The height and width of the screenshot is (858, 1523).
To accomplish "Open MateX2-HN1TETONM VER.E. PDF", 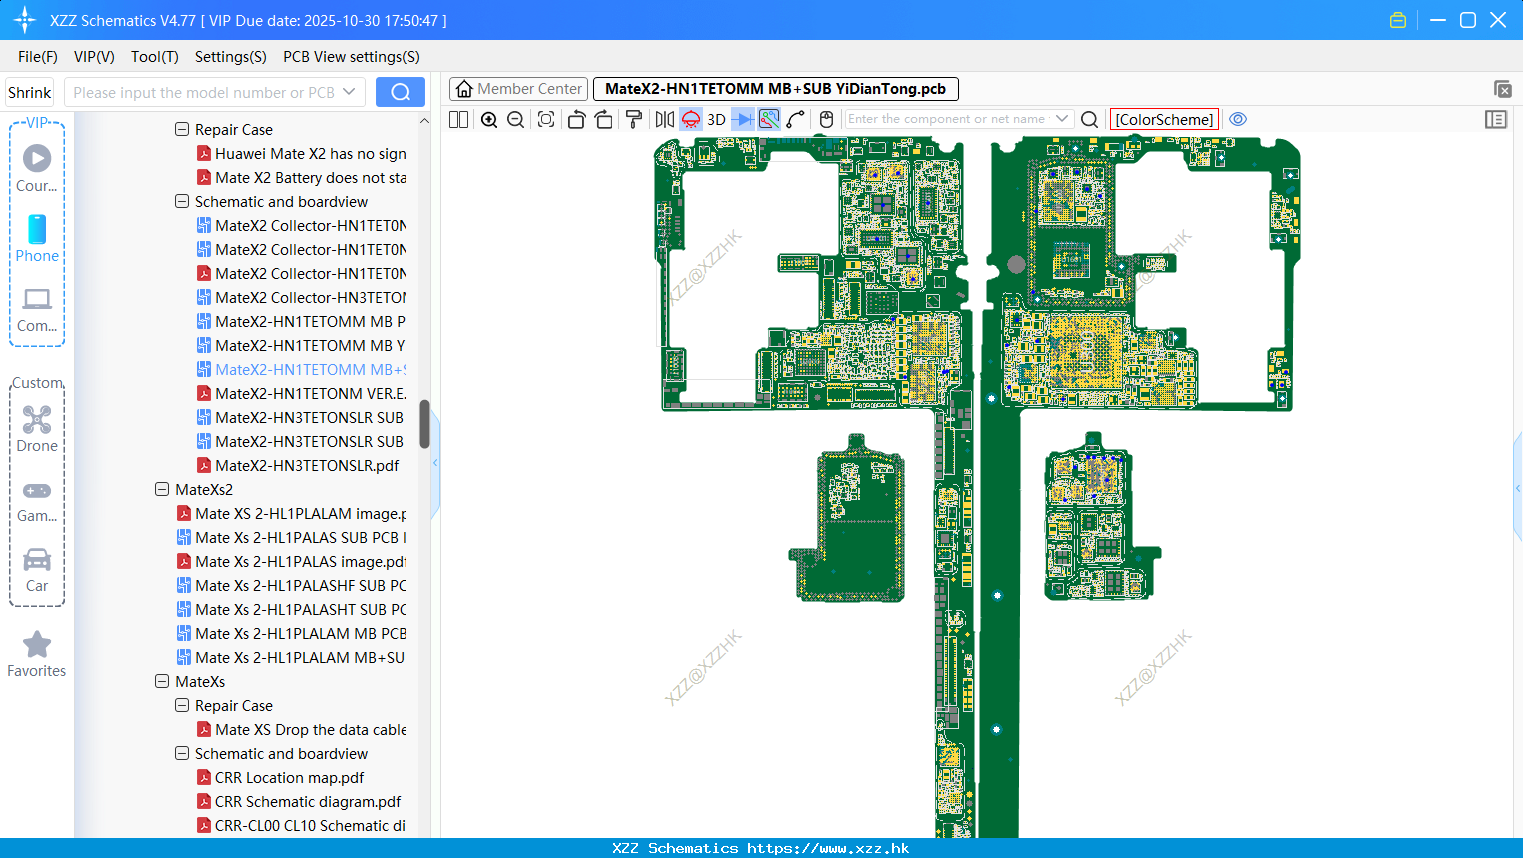I will pos(301,393).
